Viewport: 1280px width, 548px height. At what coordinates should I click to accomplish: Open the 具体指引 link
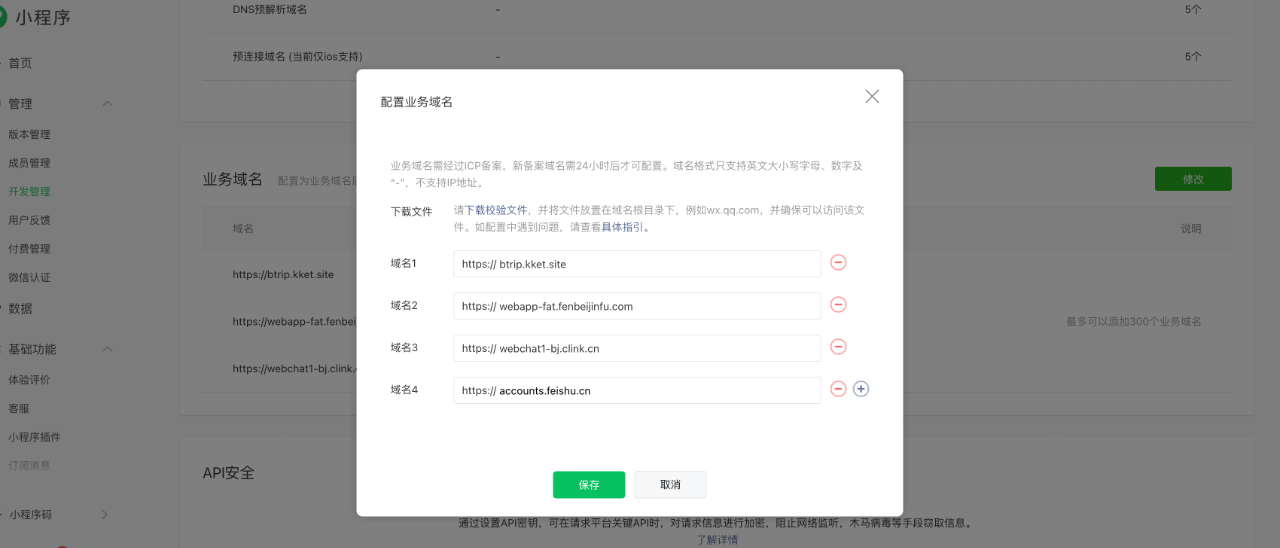[622, 227]
